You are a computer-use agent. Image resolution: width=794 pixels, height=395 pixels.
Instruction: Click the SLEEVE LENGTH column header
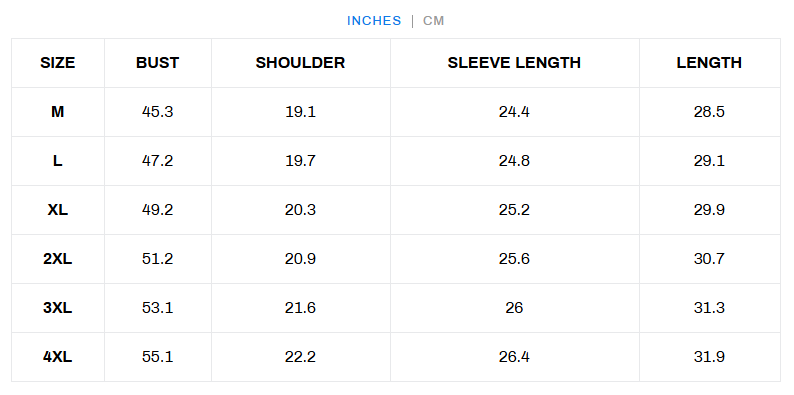(x=514, y=63)
